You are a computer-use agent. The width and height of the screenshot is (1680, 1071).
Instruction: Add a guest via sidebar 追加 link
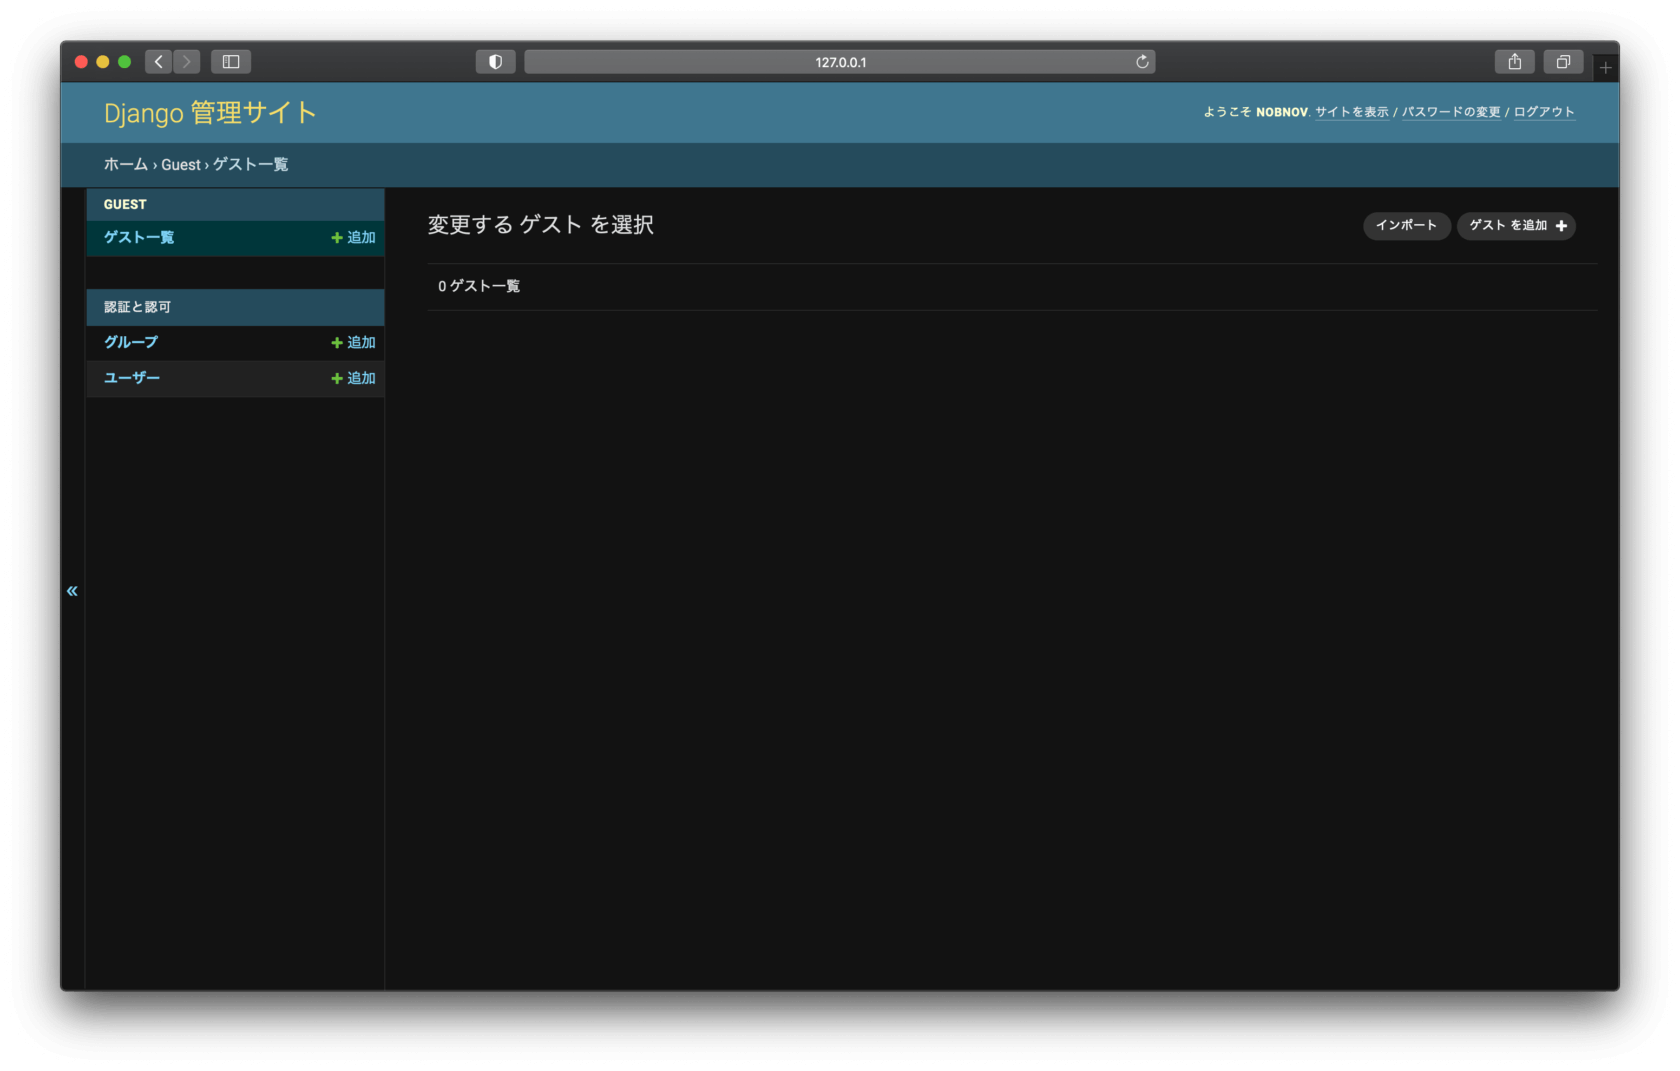[x=353, y=237]
